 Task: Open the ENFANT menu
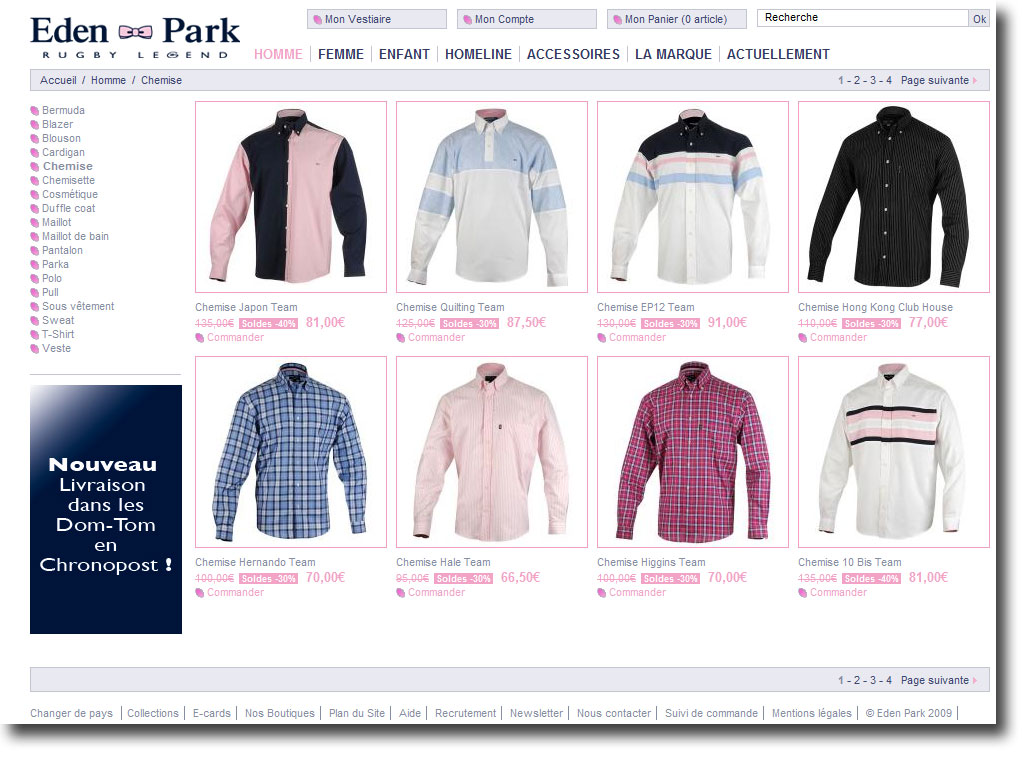[x=404, y=54]
